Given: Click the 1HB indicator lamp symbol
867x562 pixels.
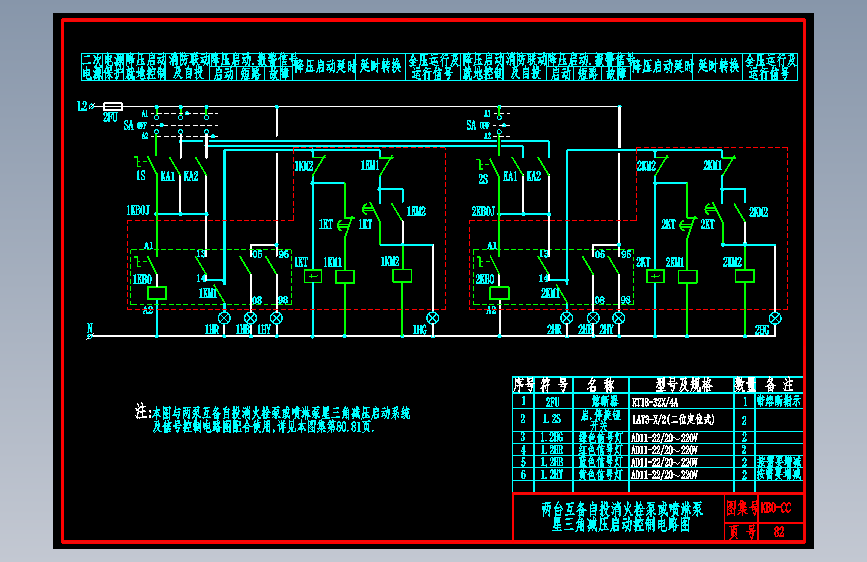Looking at the screenshot, I should pyautogui.click(x=250, y=318).
